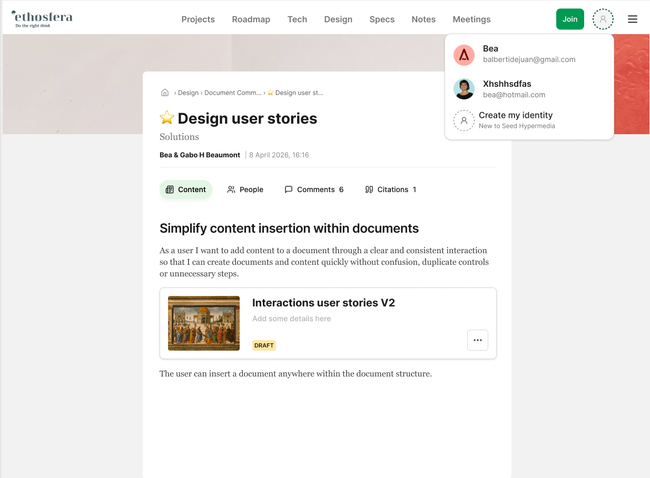The height and width of the screenshot is (478, 650).
Task: Select the Content tab
Action: 186,189
